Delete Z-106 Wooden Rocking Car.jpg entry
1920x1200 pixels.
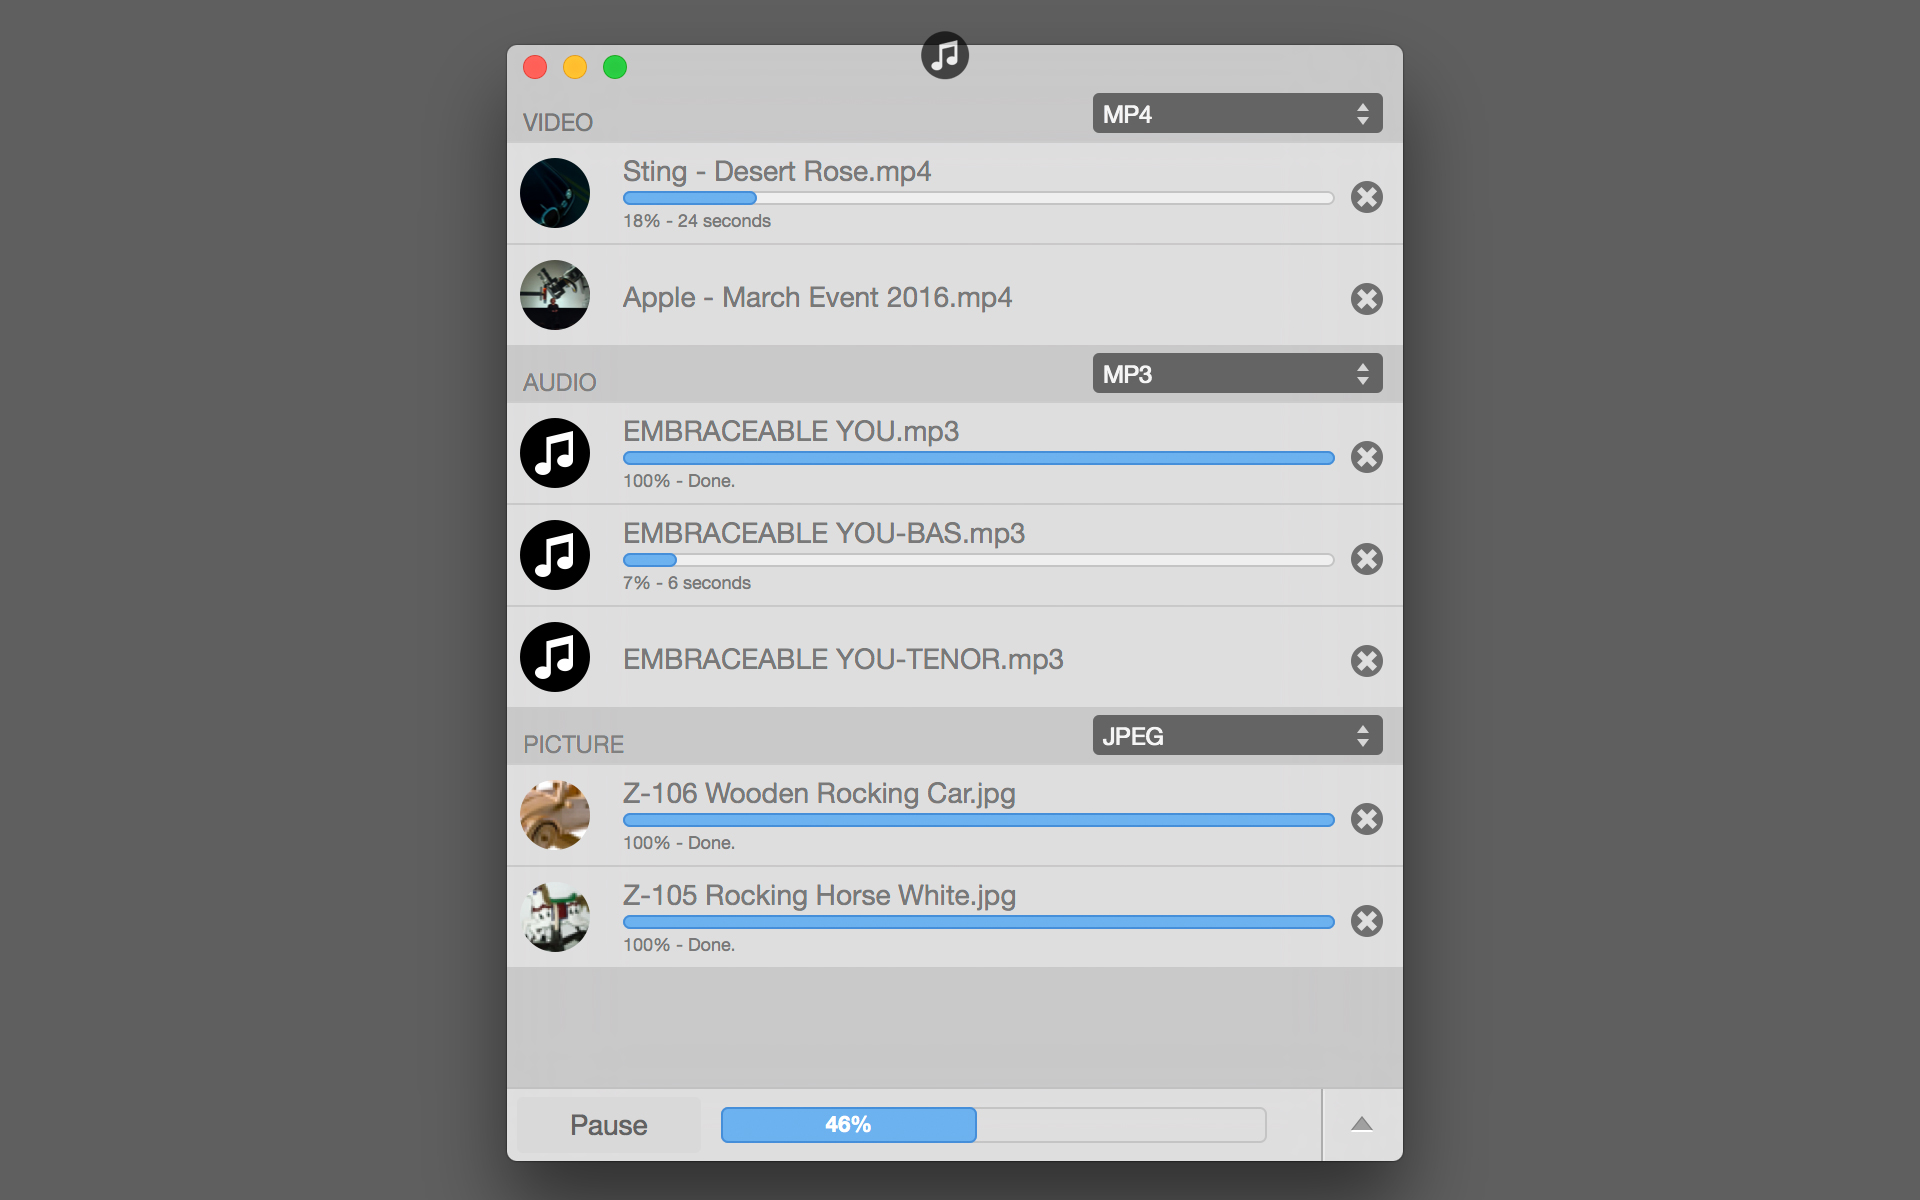(x=1366, y=819)
